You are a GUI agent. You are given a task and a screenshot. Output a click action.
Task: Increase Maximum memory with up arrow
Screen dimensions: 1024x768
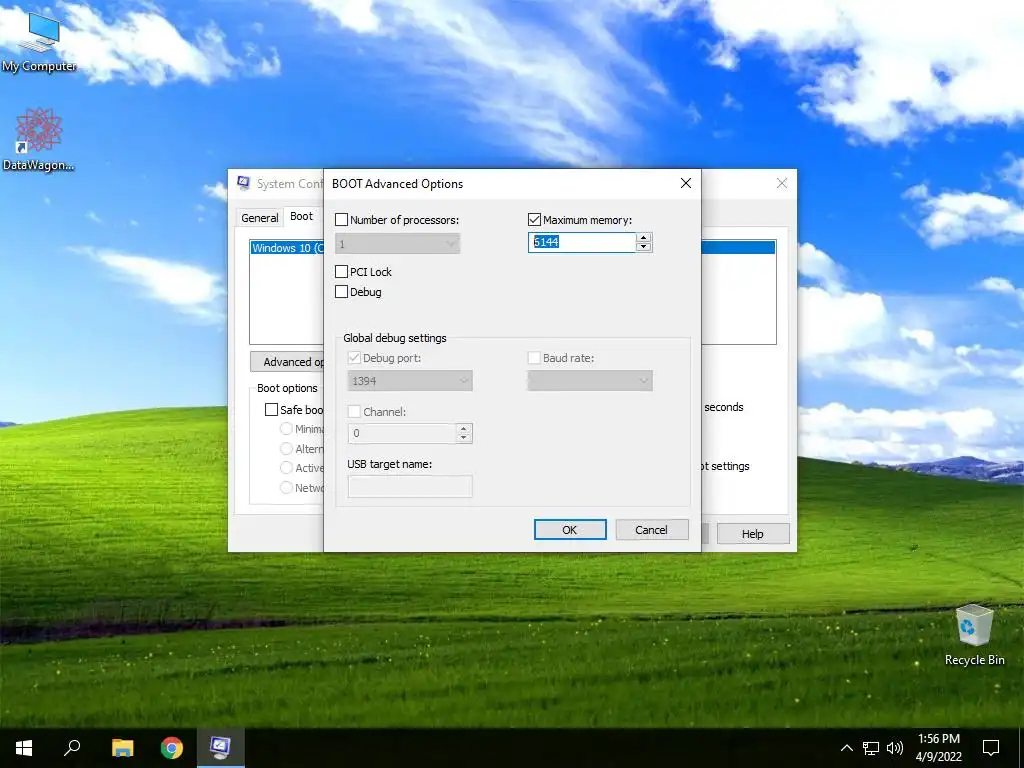(644, 238)
